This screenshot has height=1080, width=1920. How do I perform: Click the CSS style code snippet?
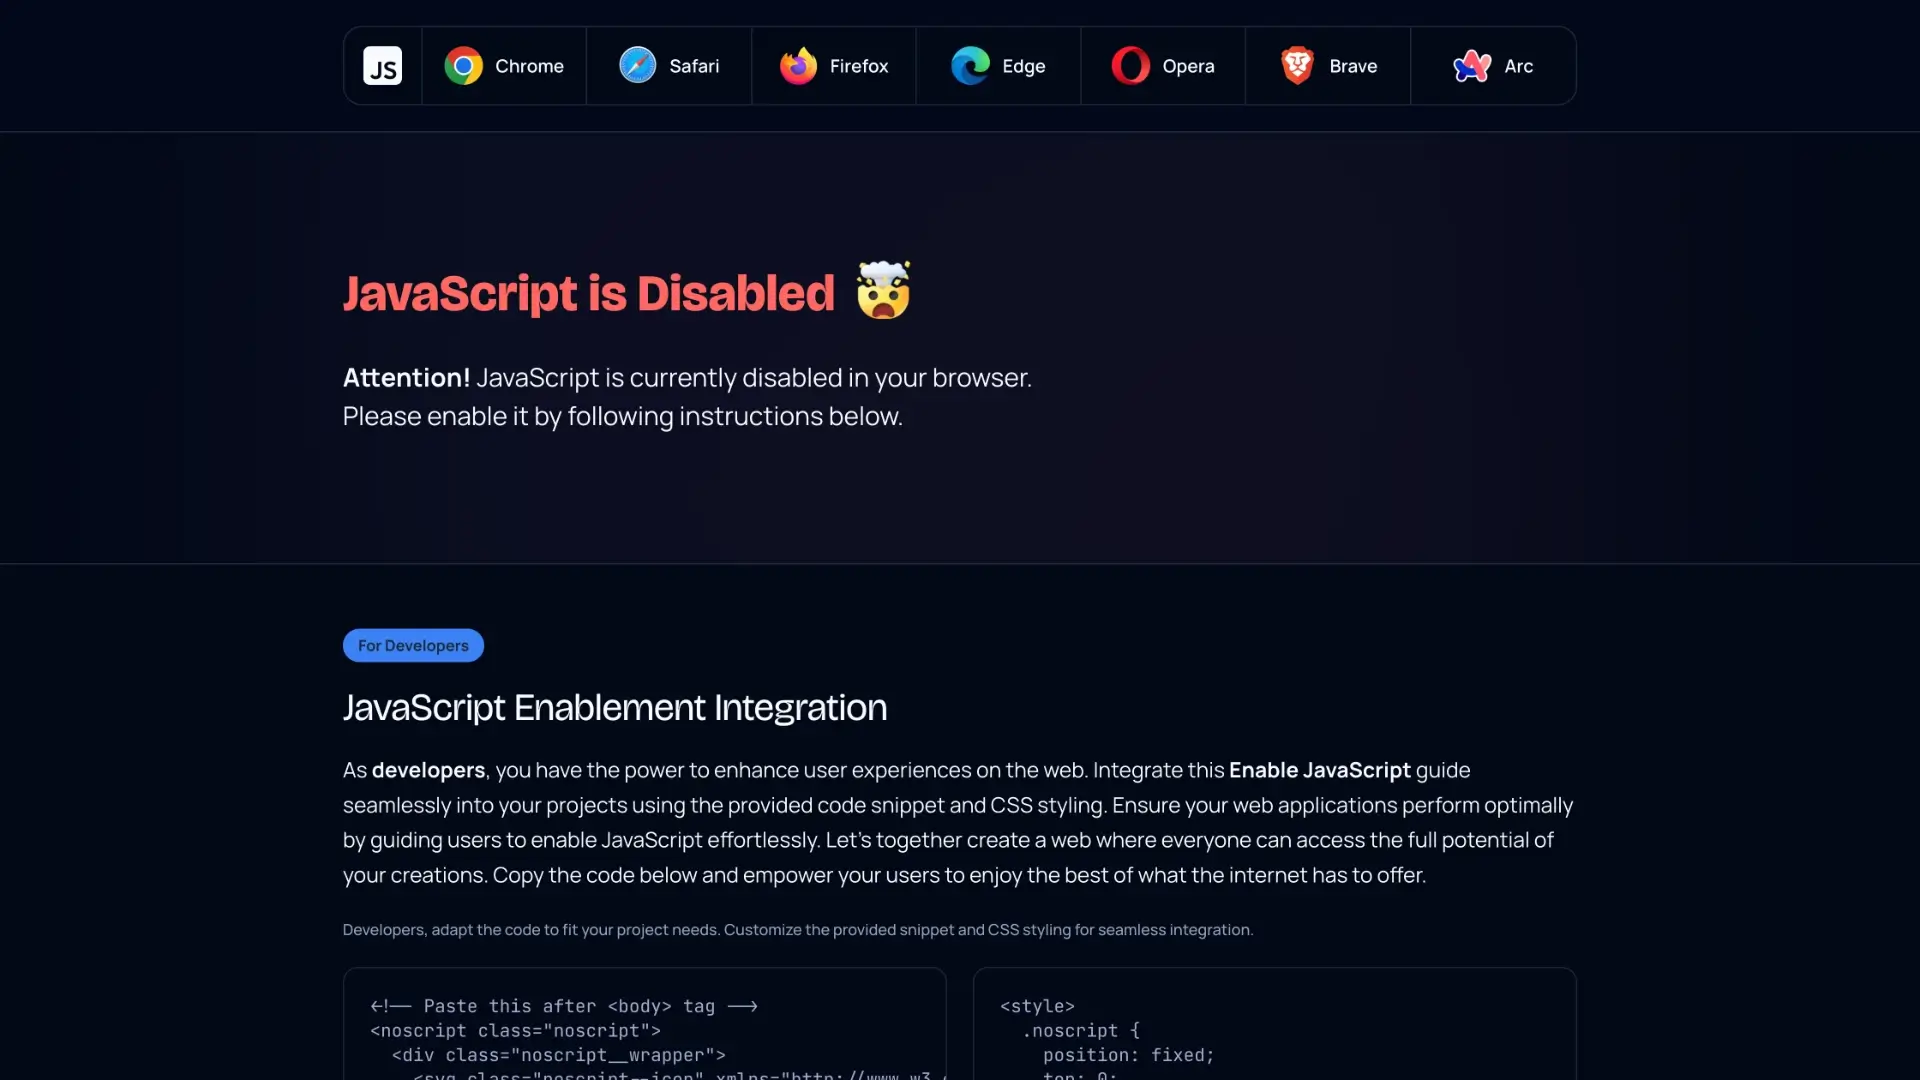point(1275,1030)
